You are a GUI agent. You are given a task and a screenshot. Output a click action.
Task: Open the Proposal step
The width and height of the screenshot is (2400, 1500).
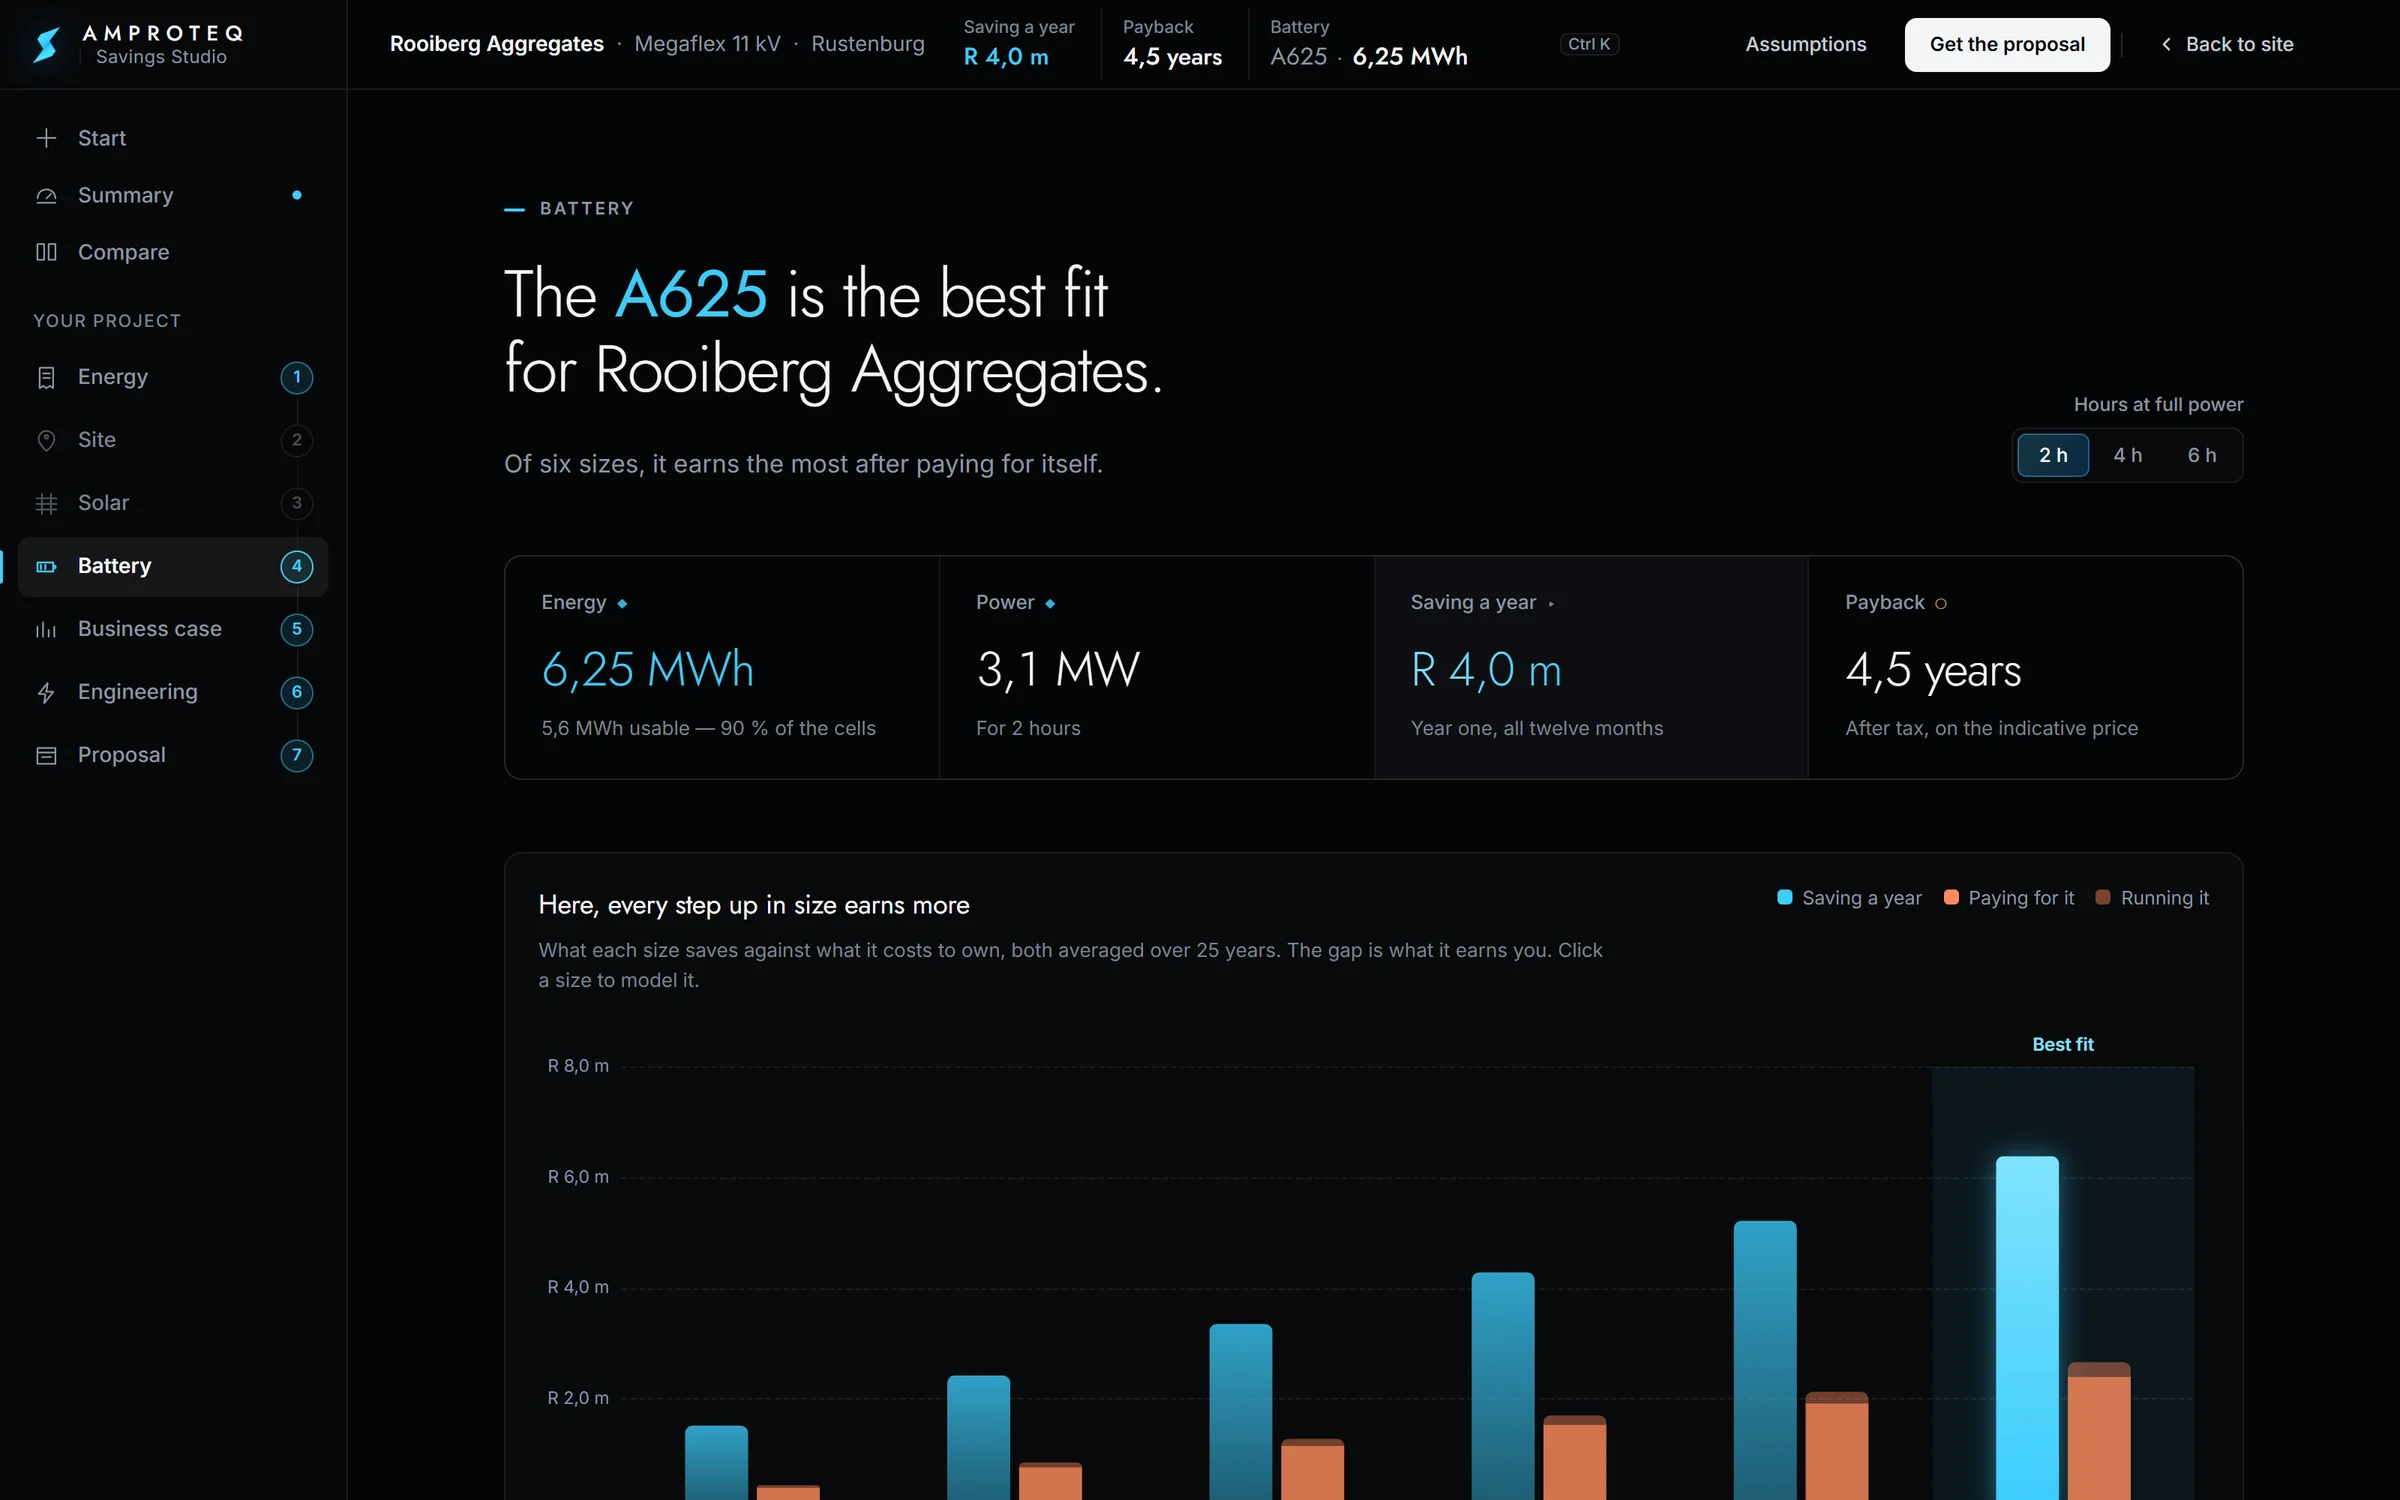coord(173,755)
